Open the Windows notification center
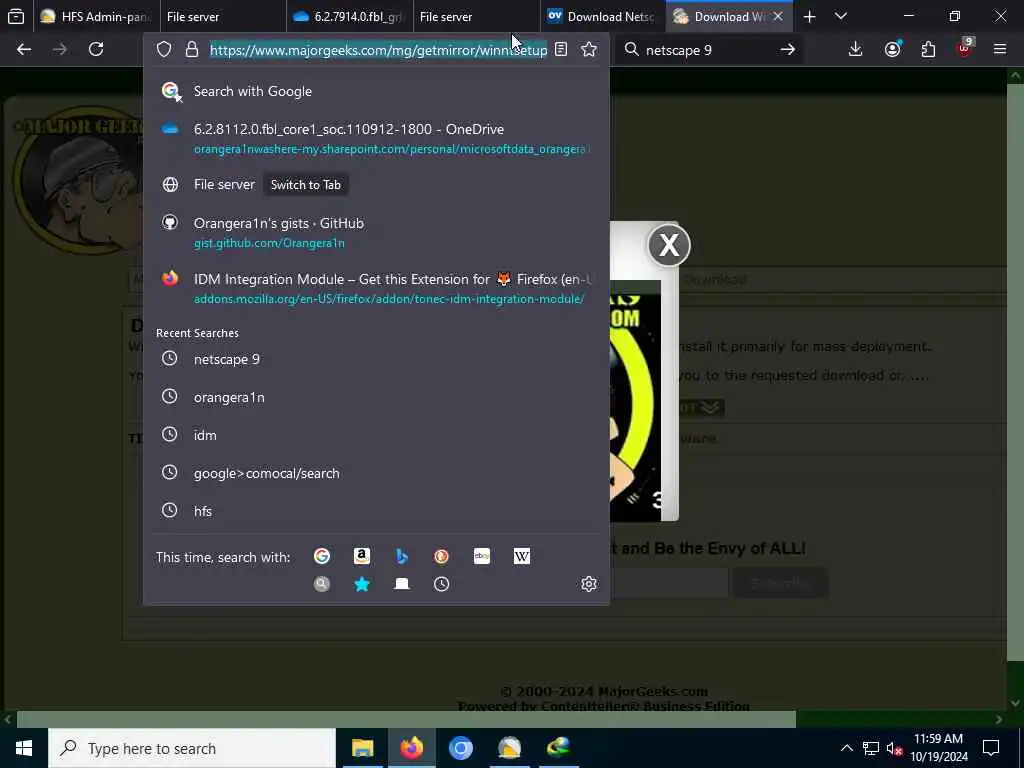 [991, 748]
